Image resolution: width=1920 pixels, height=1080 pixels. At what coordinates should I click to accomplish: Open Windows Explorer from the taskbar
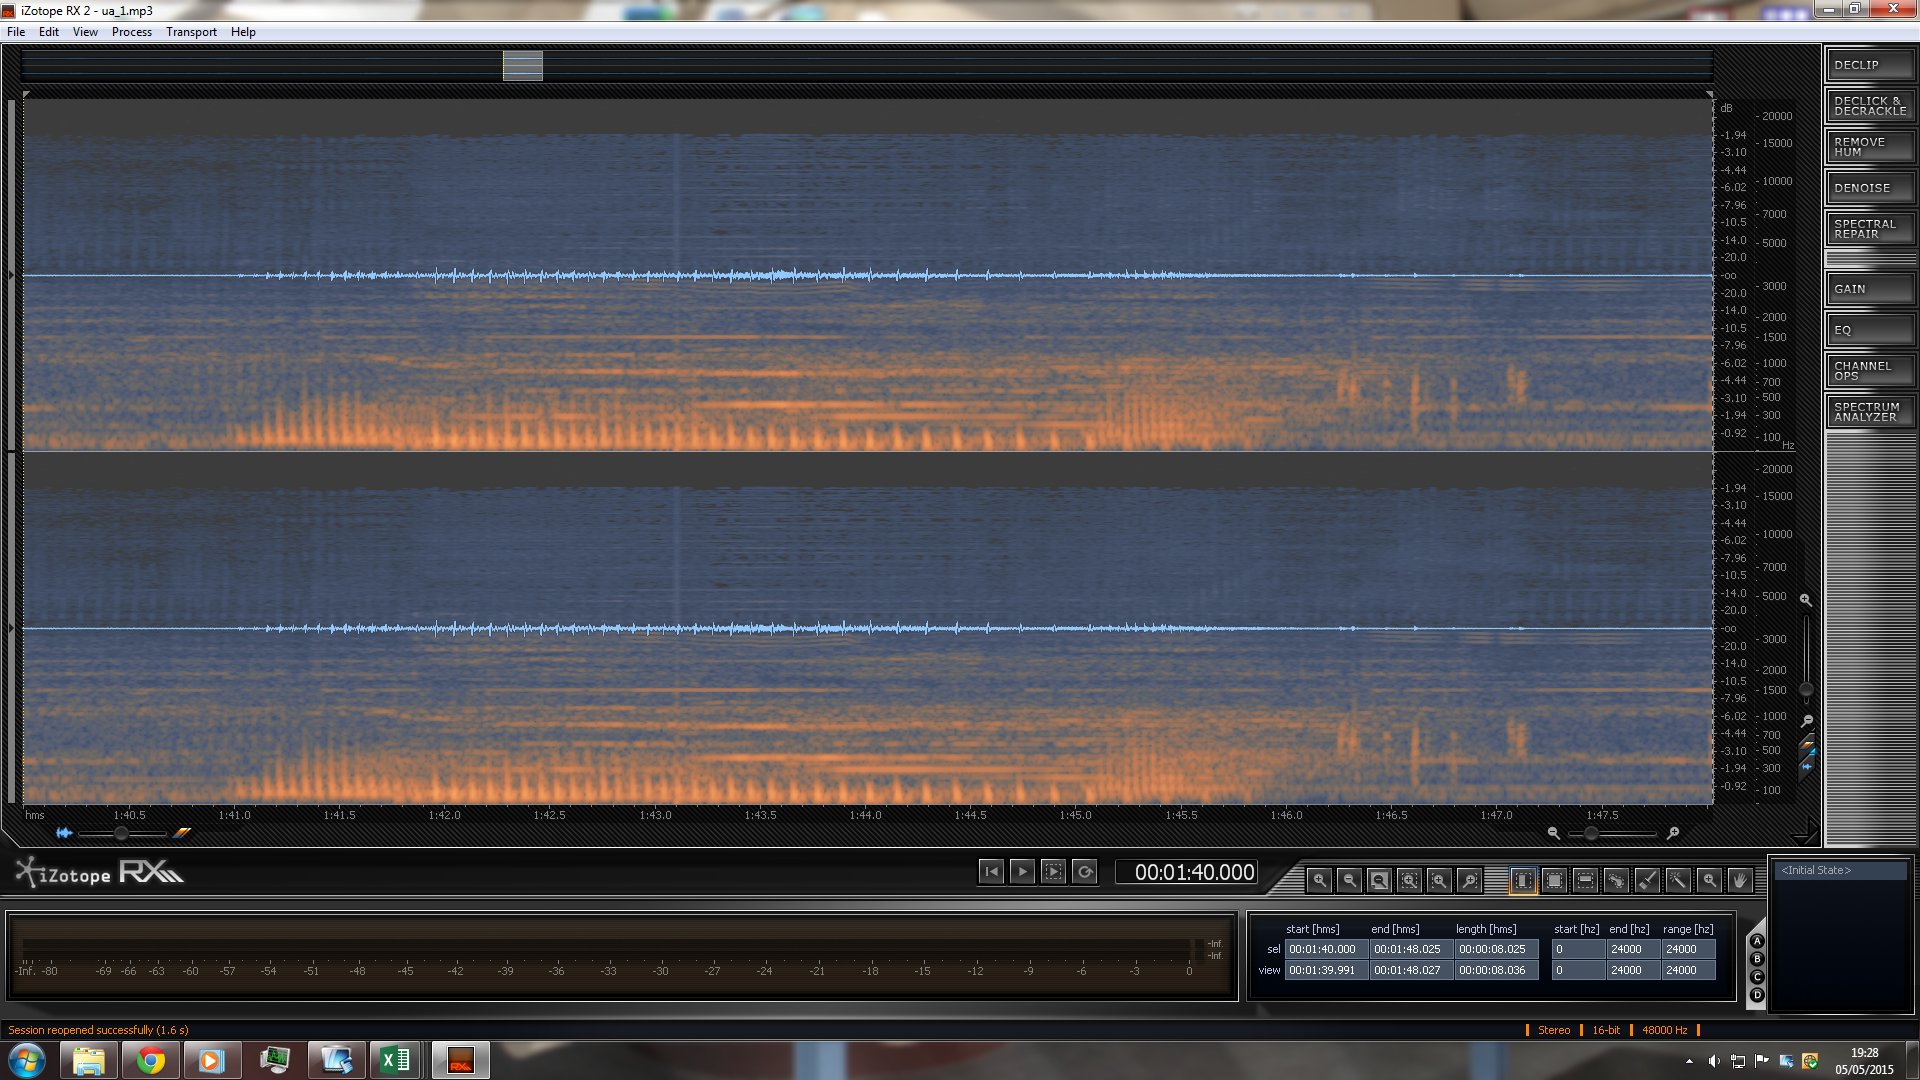point(89,1061)
